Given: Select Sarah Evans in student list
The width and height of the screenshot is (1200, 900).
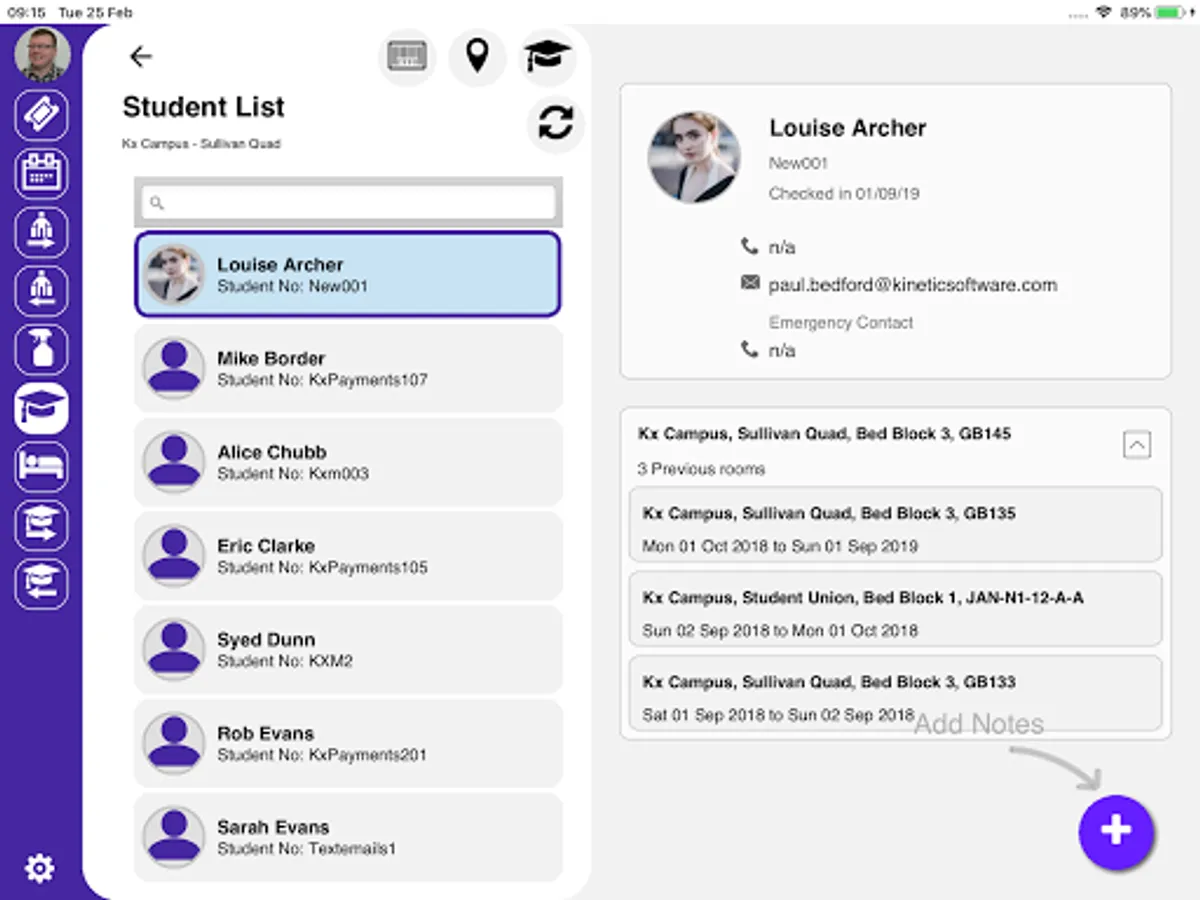Looking at the screenshot, I should click(x=348, y=837).
